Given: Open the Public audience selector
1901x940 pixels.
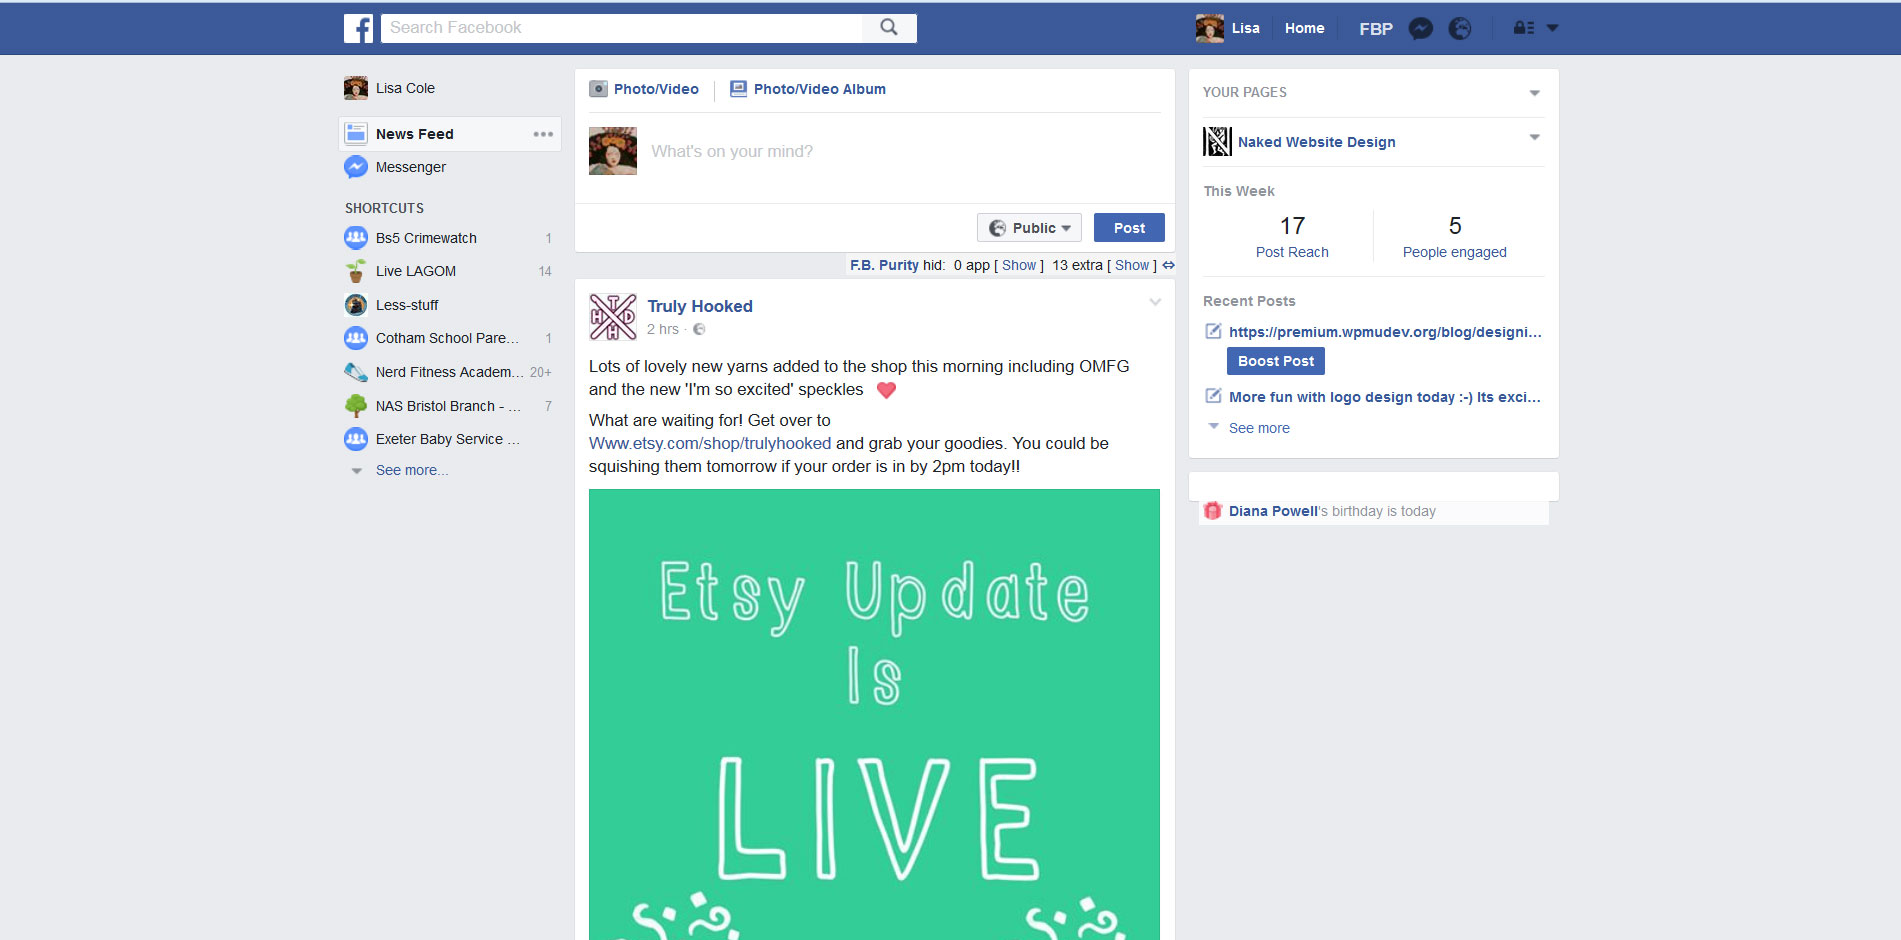Looking at the screenshot, I should (x=1029, y=228).
